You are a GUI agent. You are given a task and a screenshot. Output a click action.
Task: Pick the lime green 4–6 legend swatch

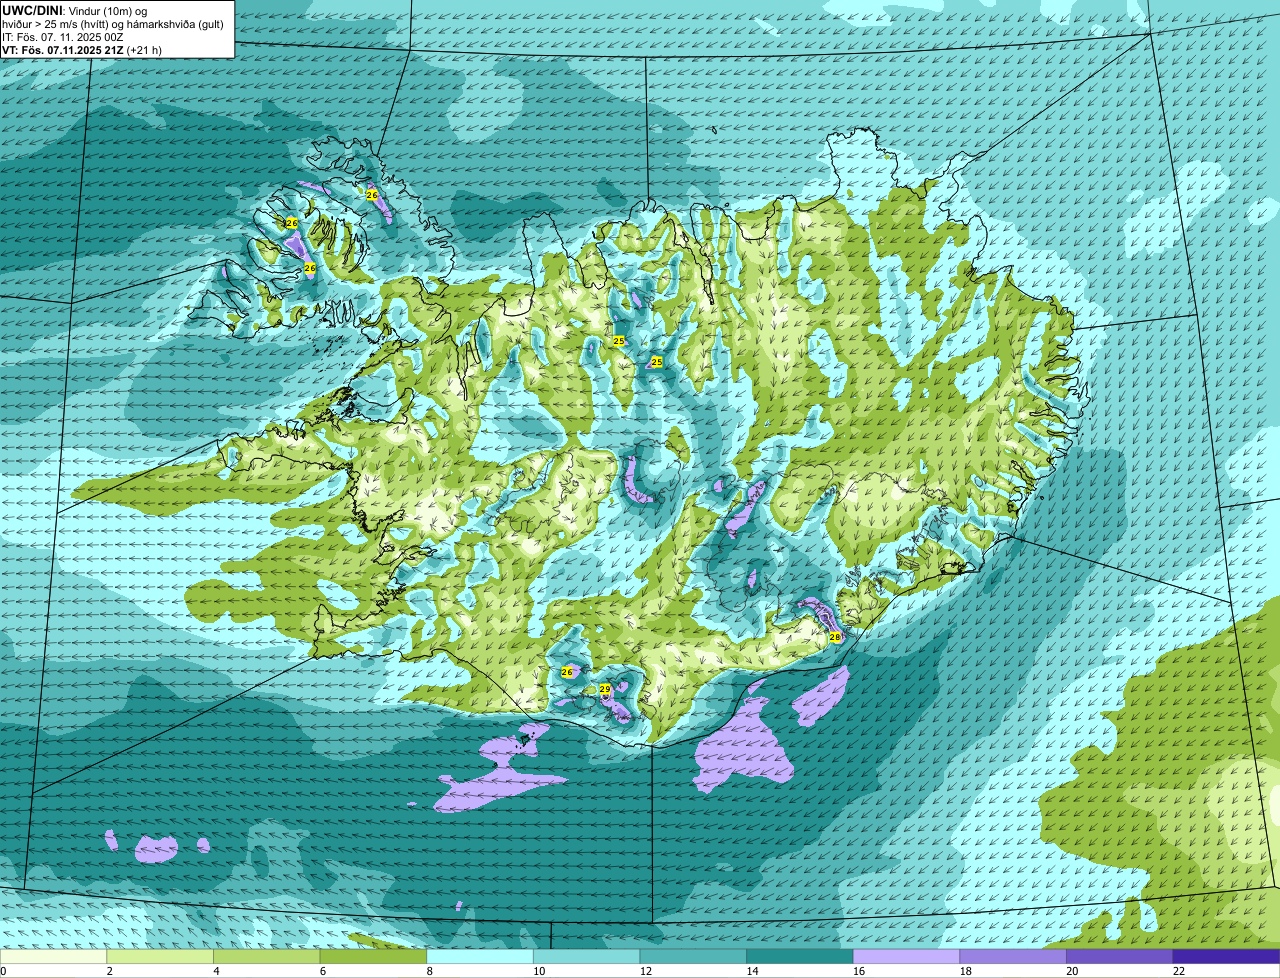point(267,957)
